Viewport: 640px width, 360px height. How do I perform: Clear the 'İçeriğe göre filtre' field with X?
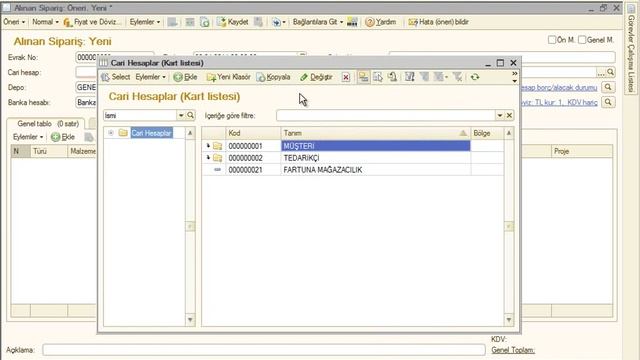[x=509, y=116]
